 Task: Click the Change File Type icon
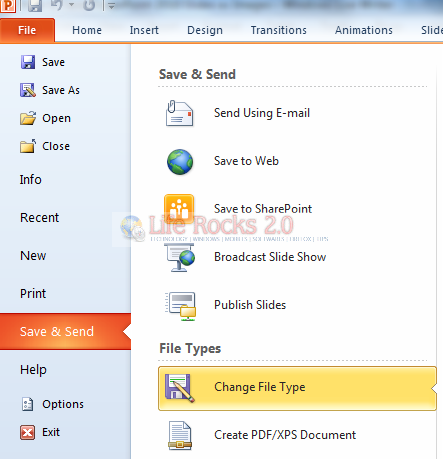tap(180, 387)
